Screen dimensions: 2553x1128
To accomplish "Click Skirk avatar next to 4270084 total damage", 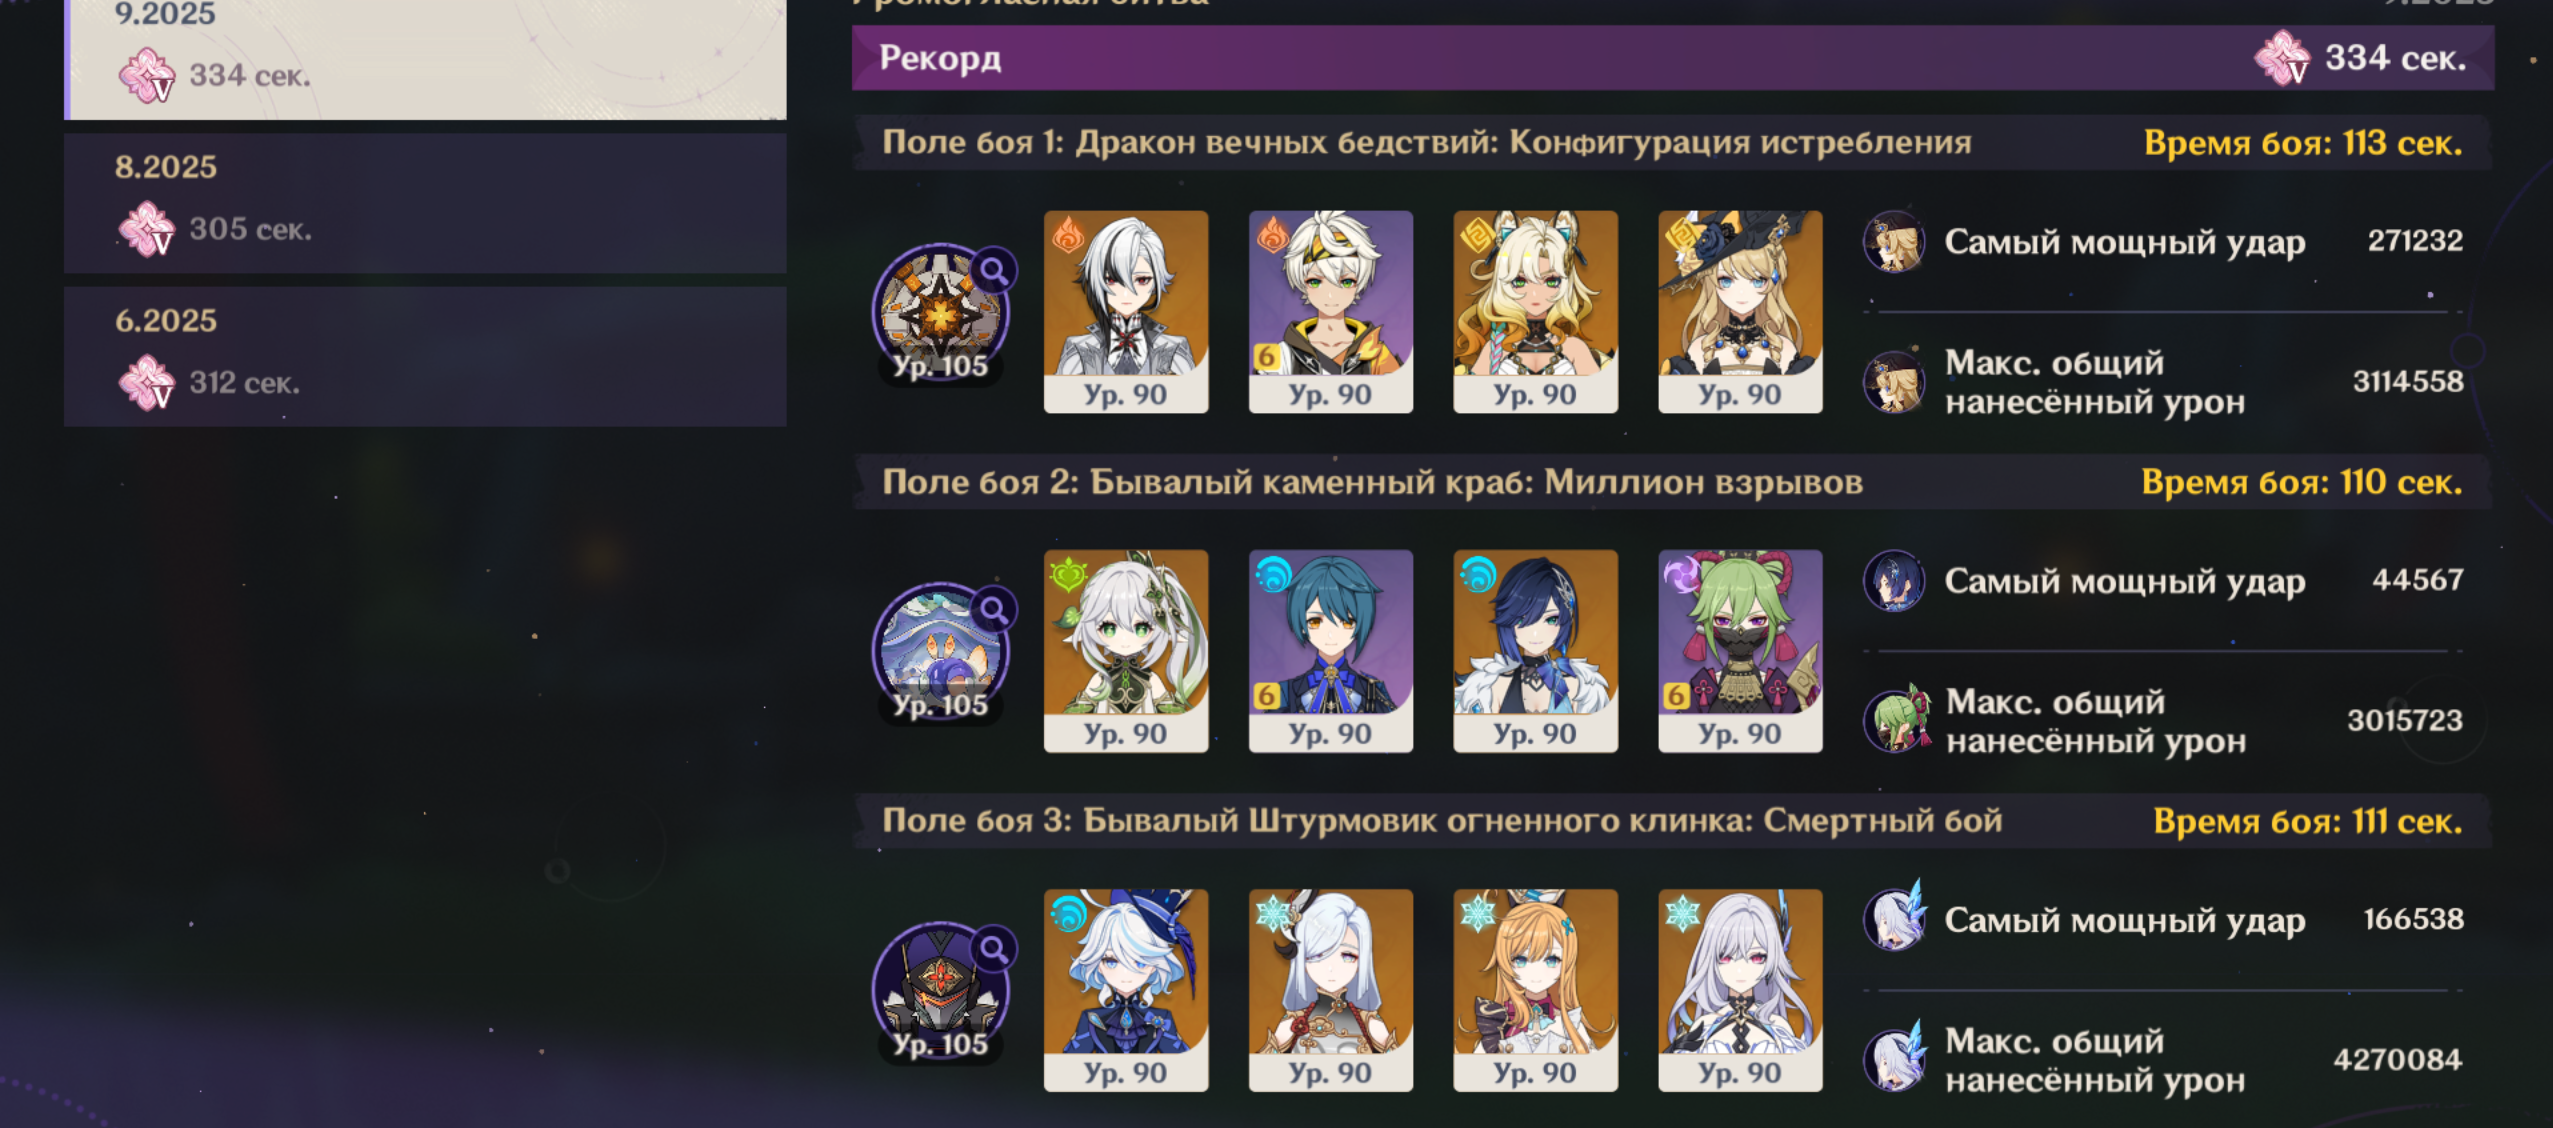I will point(1896,1059).
